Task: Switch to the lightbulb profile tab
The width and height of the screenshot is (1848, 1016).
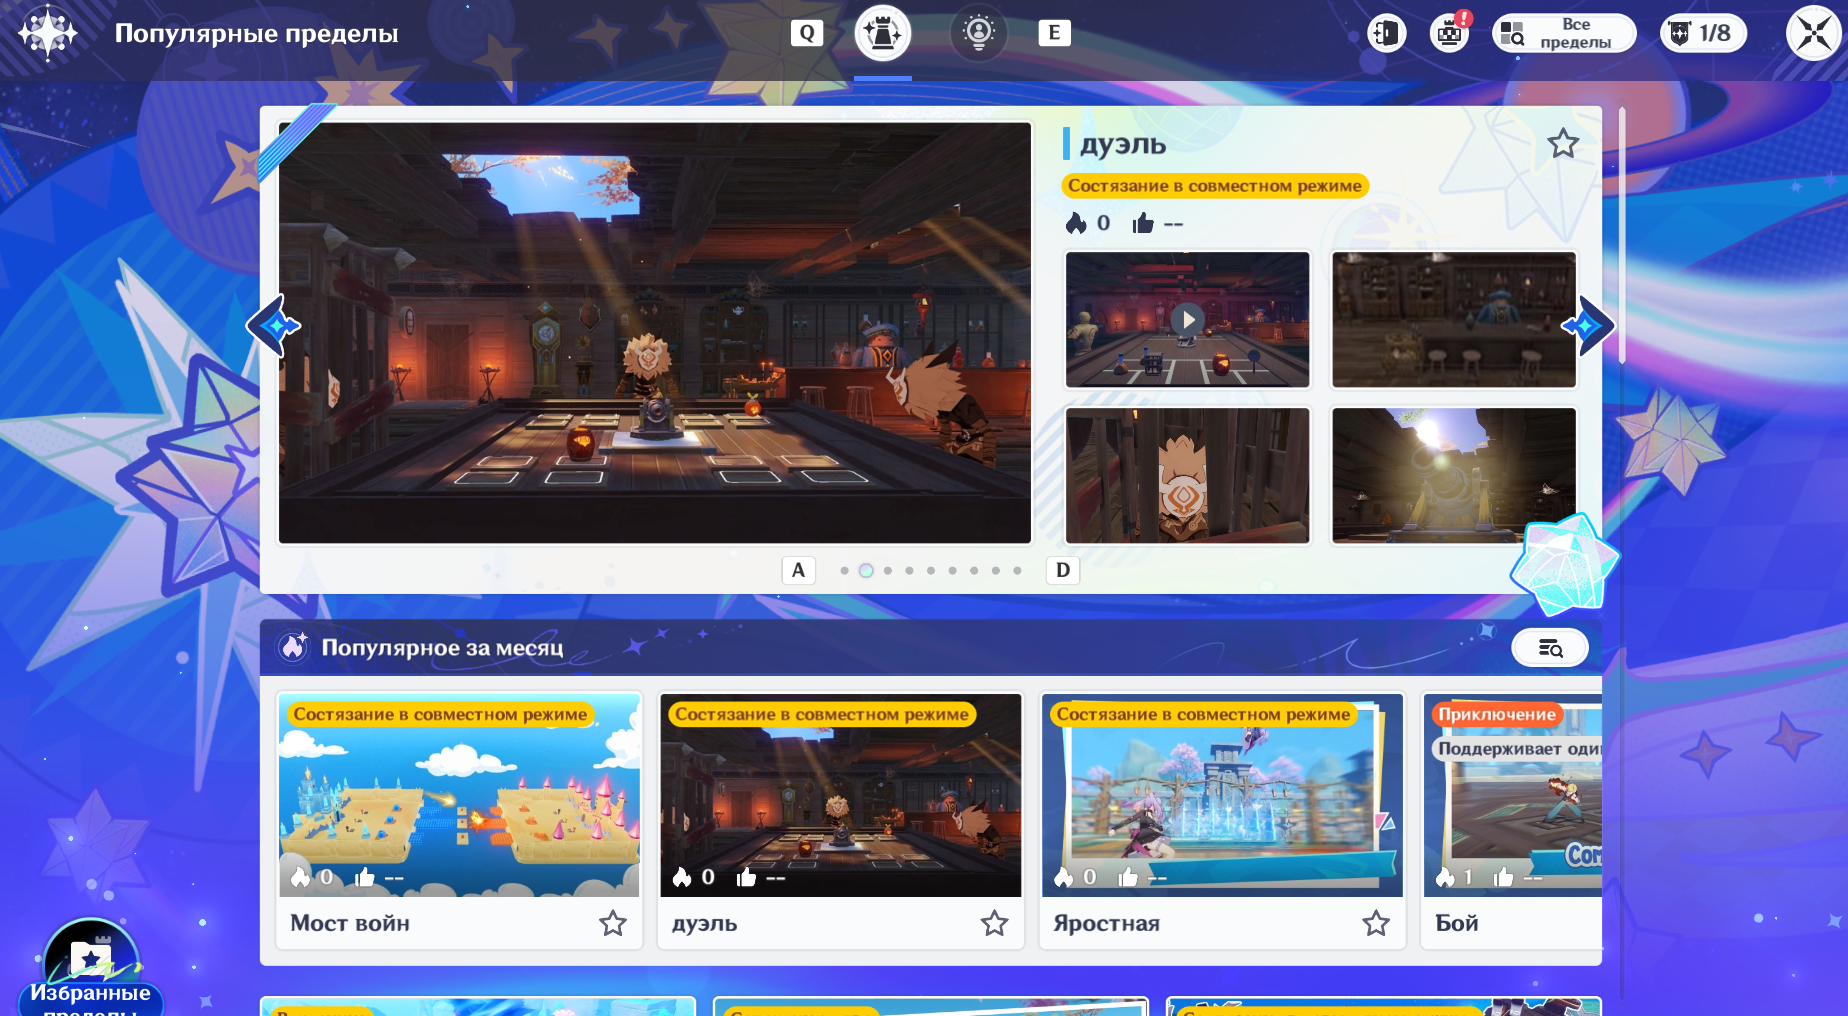Action: pyautogui.click(x=979, y=33)
